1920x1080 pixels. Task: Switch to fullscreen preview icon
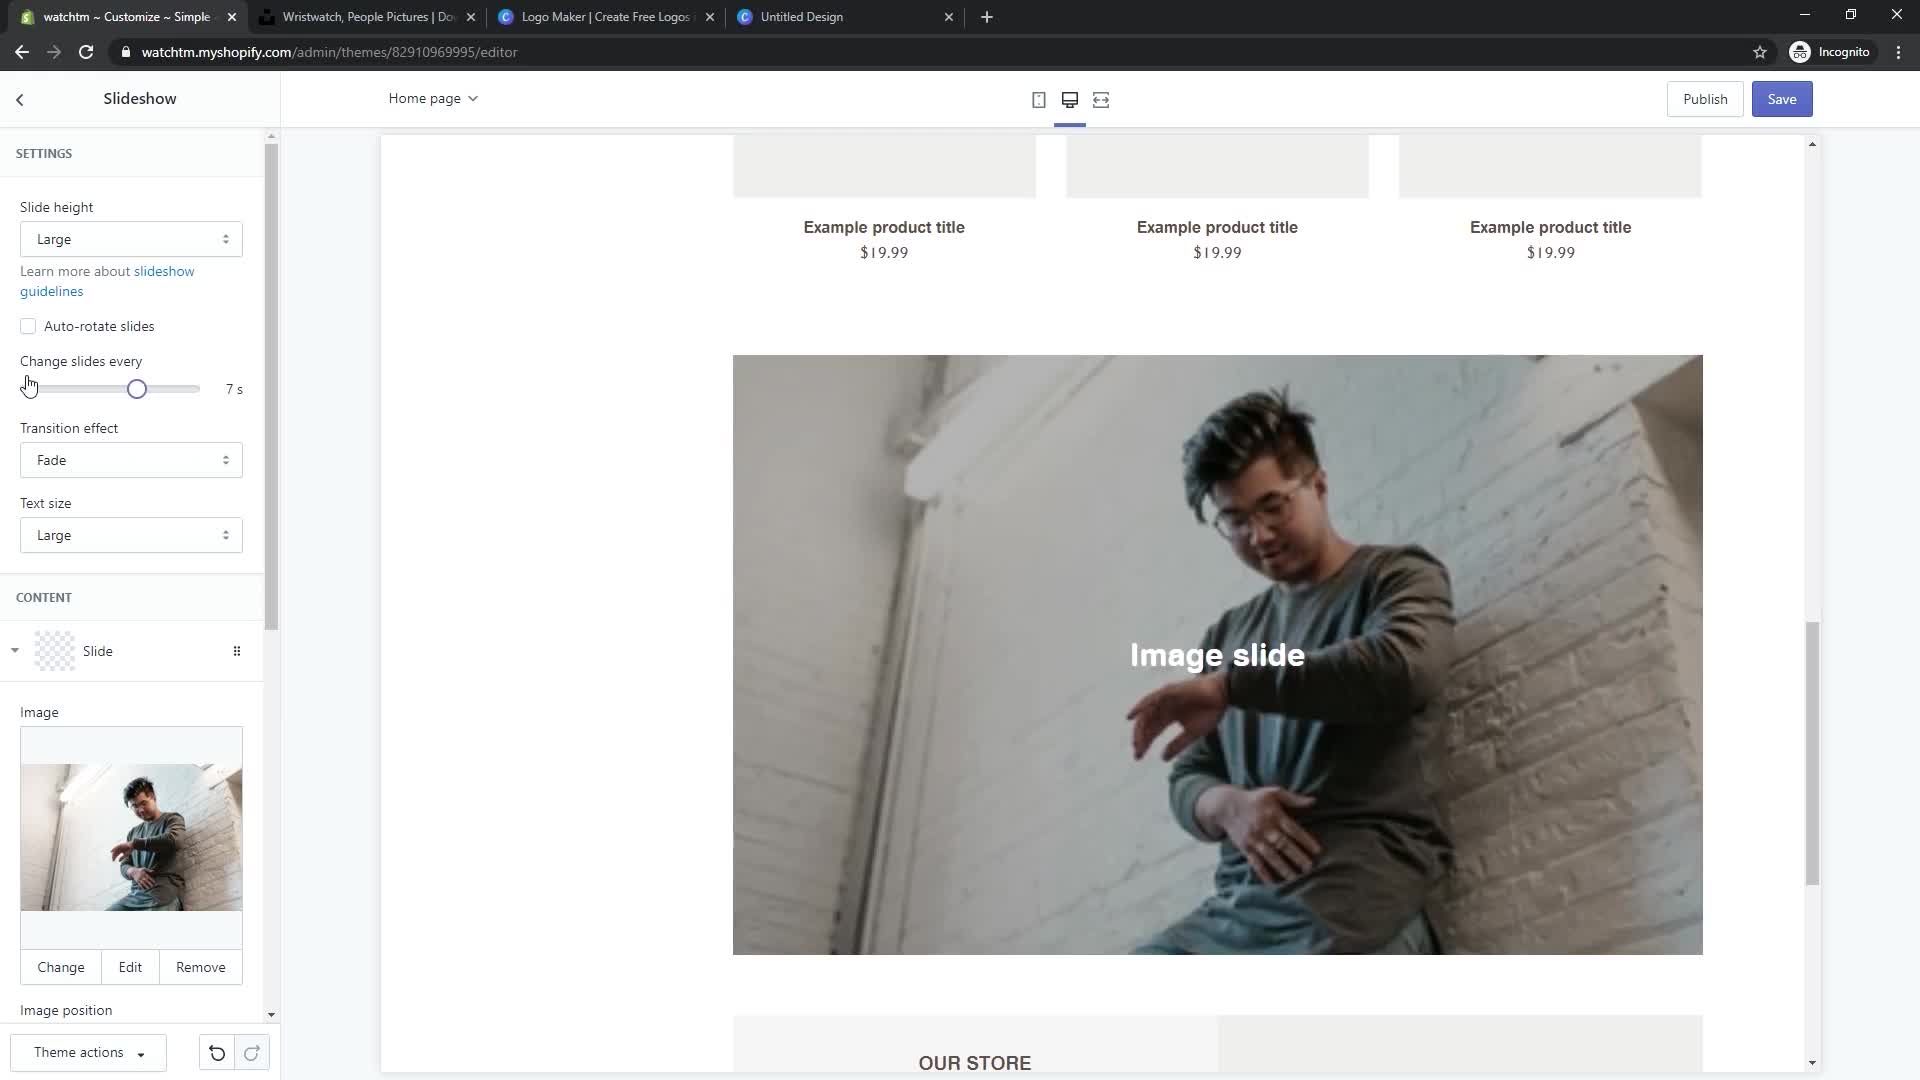[x=1101, y=100]
